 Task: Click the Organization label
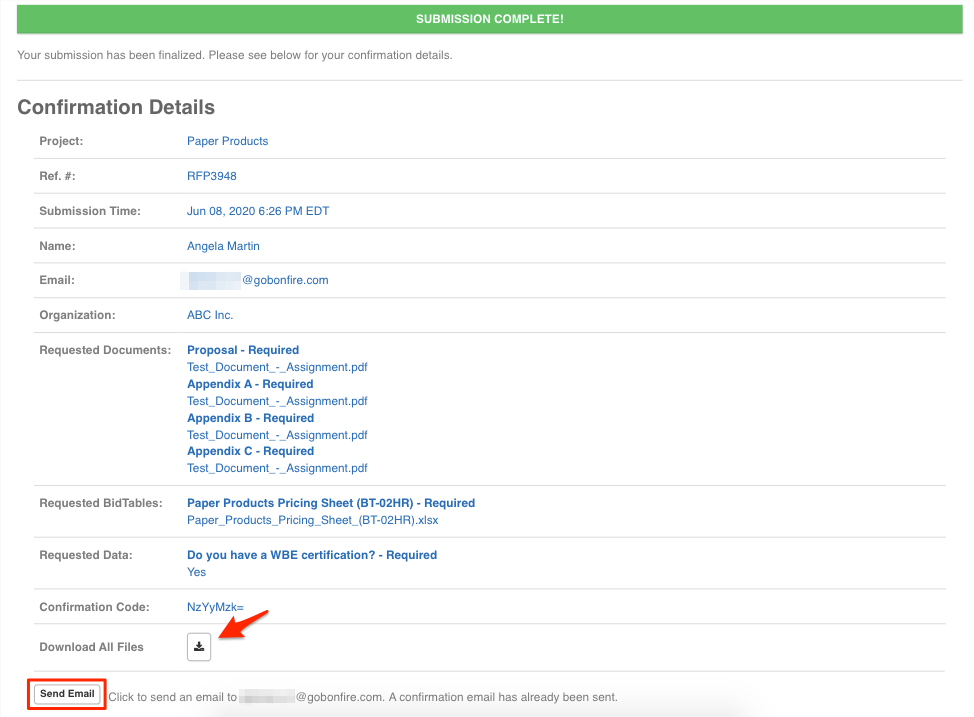pos(77,315)
